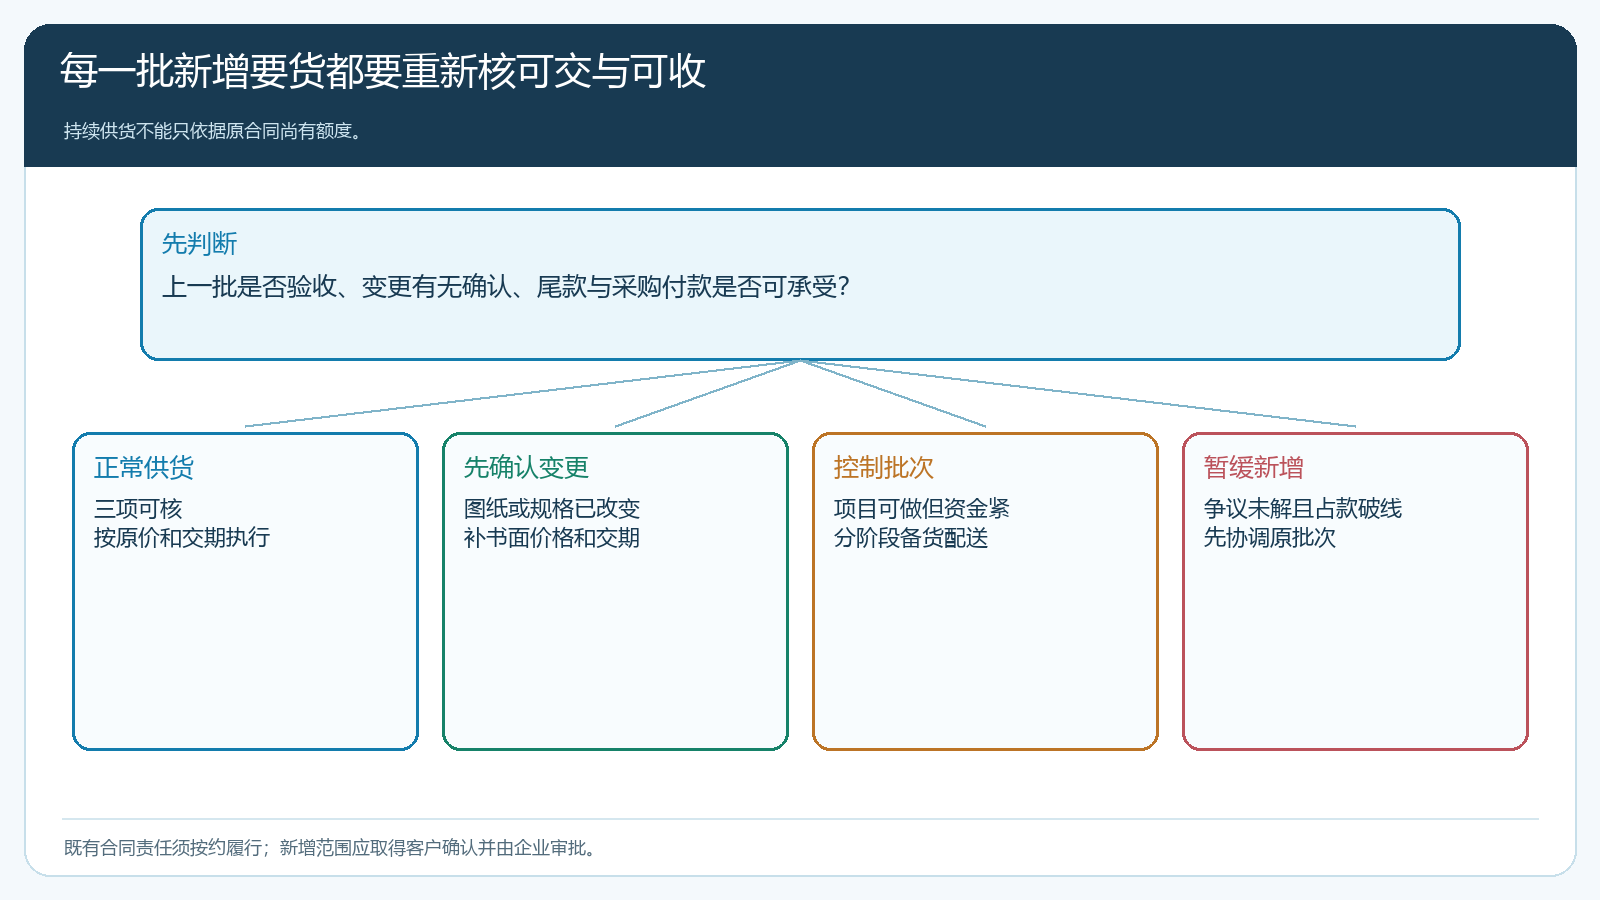
Task: Select the question text starting with 上一批是否验收
Action: click(506, 287)
